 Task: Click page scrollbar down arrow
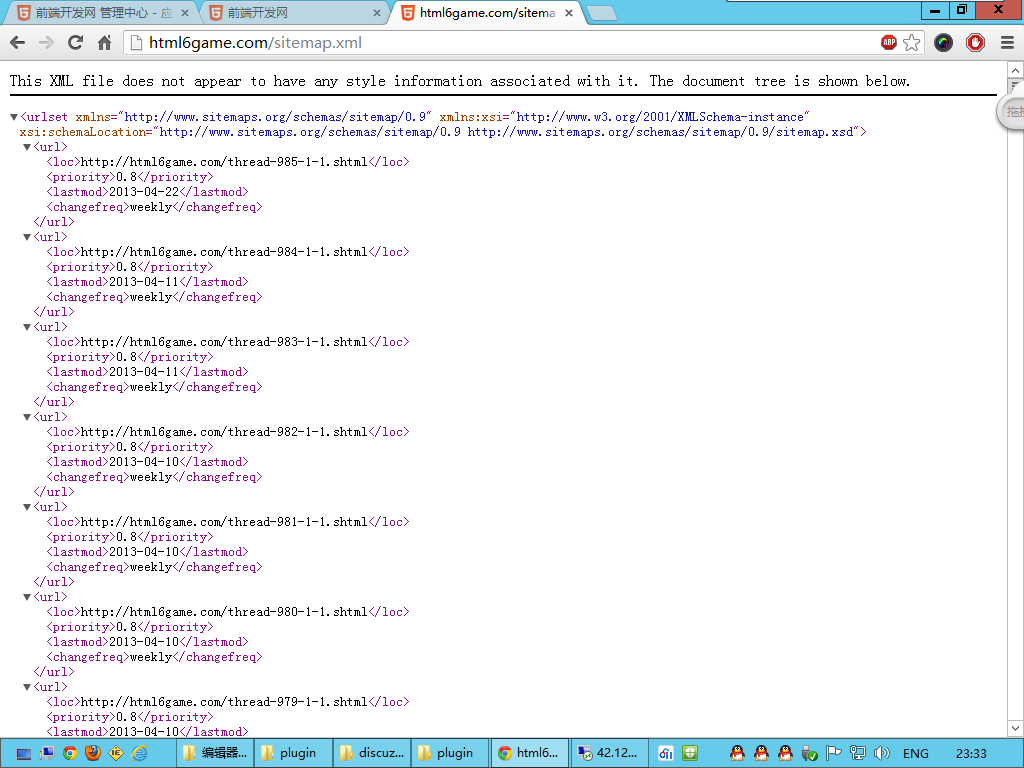pos(1015,728)
